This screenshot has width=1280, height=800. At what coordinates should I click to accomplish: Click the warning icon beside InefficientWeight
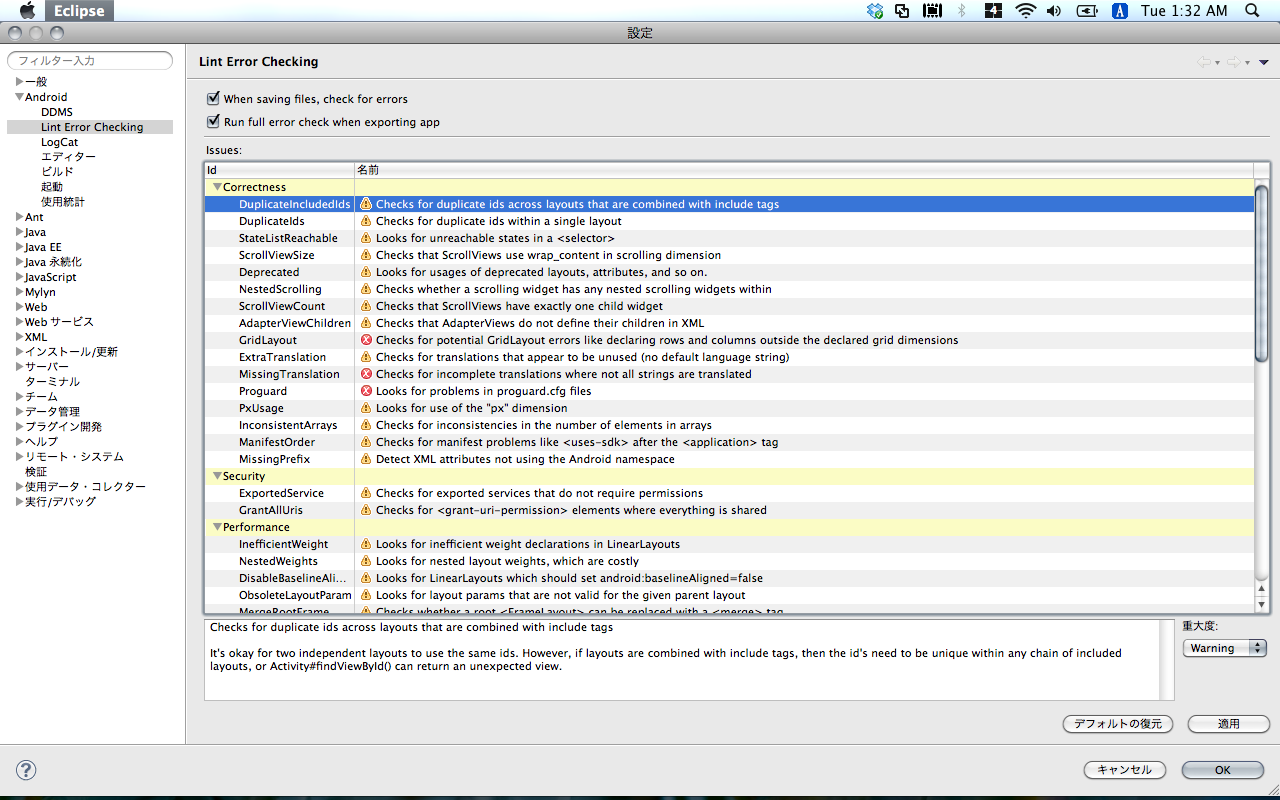365,544
